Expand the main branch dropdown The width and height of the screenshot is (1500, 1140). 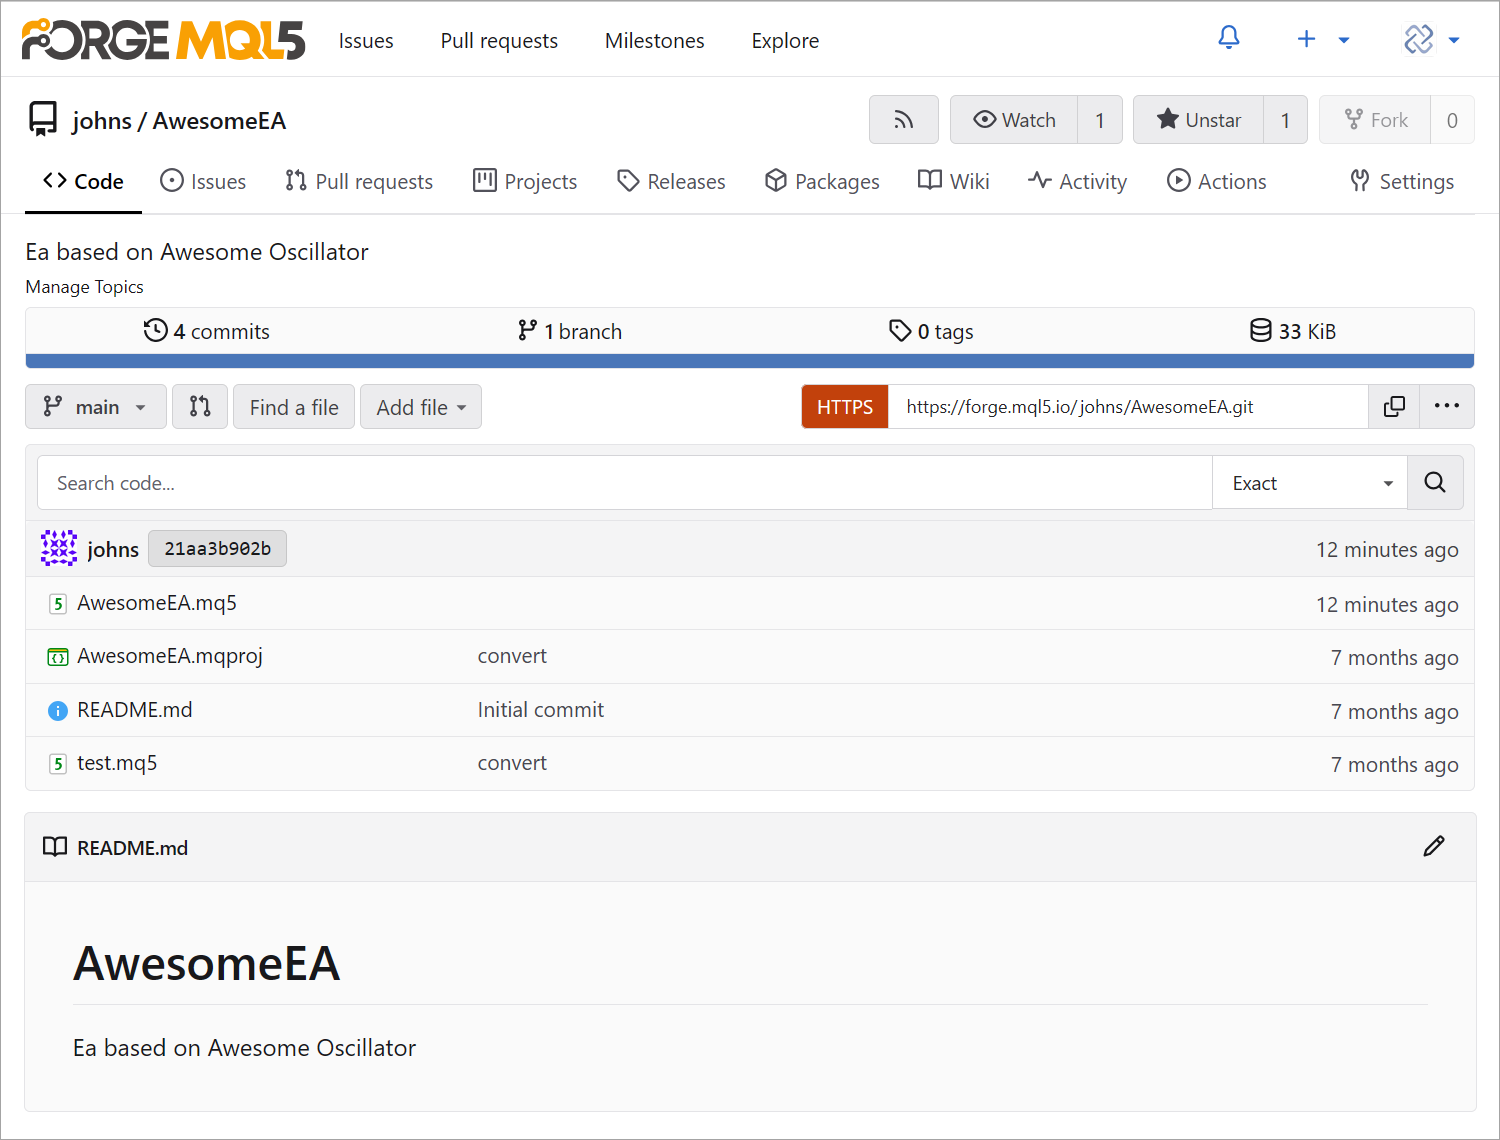click(x=95, y=407)
